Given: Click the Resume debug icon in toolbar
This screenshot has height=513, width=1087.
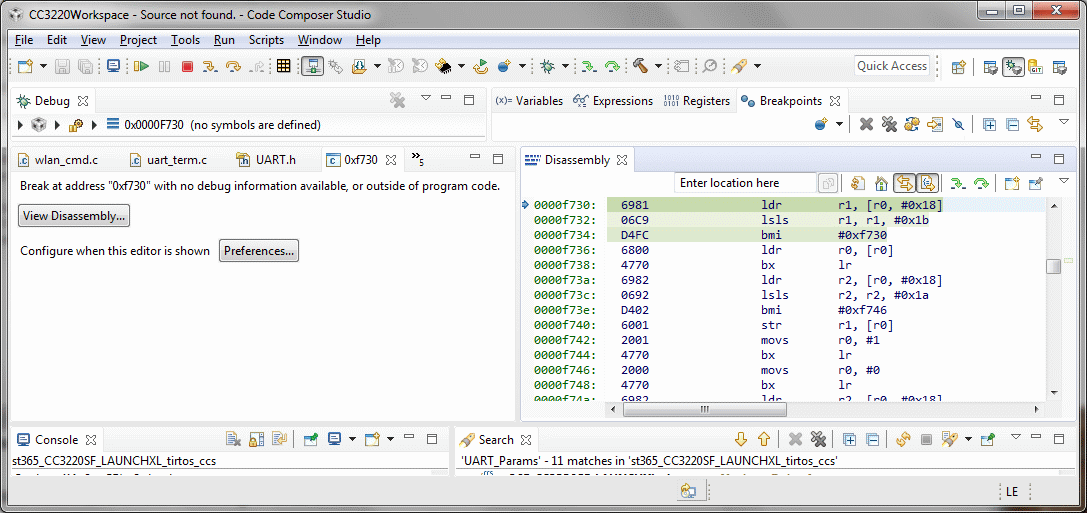Looking at the screenshot, I should tap(141, 67).
